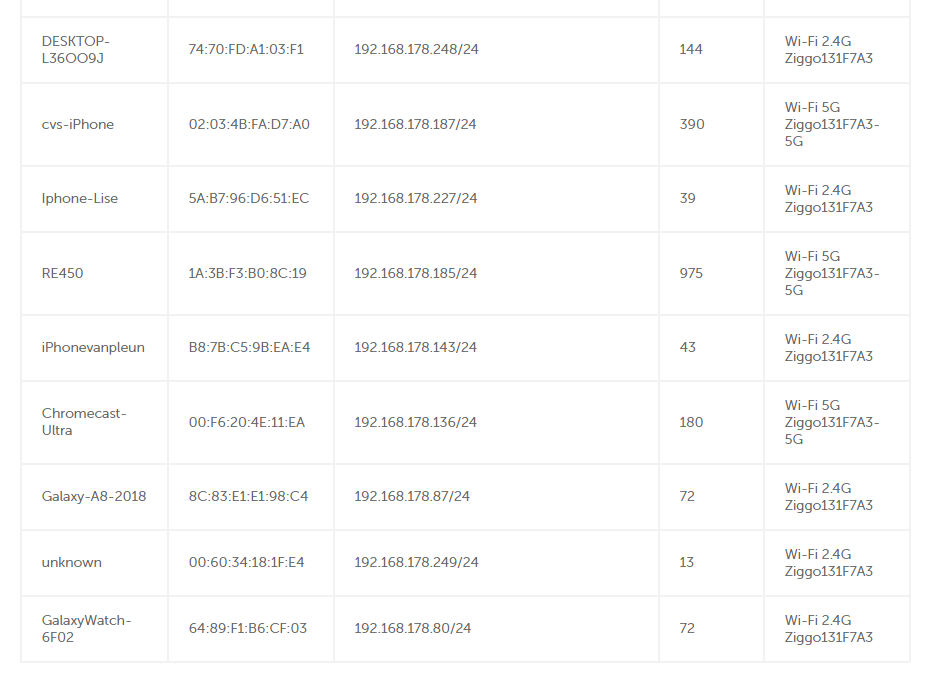The width and height of the screenshot is (934, 686).
Task: Select the unknown device entry
Action: point(72,562)
